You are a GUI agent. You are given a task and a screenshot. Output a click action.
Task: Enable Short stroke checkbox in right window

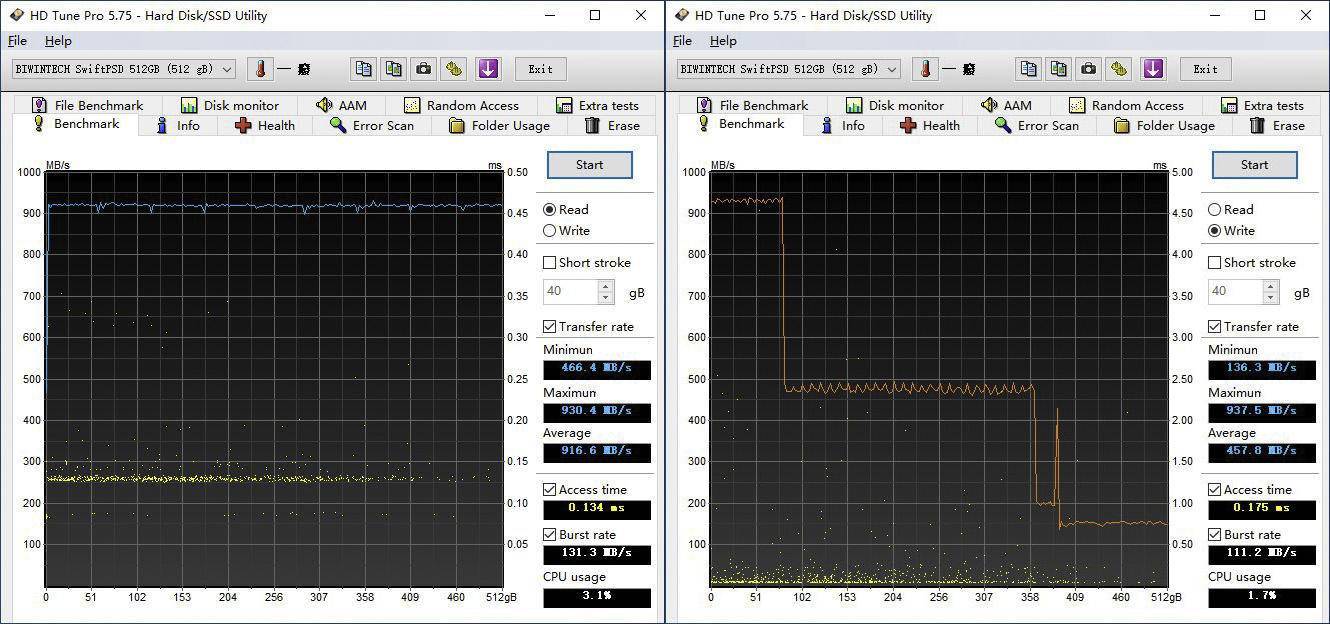click(x=1214, y=263)
